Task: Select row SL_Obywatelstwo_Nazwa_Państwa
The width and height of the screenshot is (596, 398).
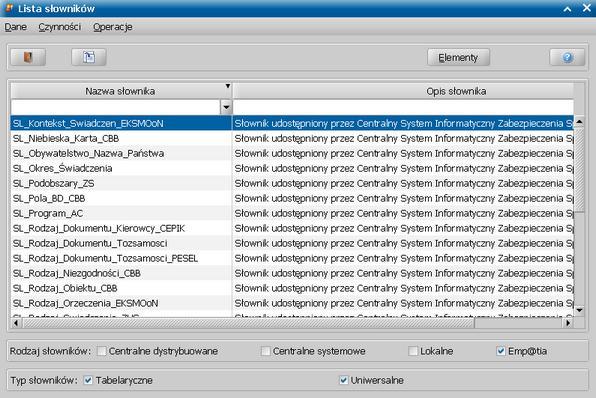Action: coord(292,154)
